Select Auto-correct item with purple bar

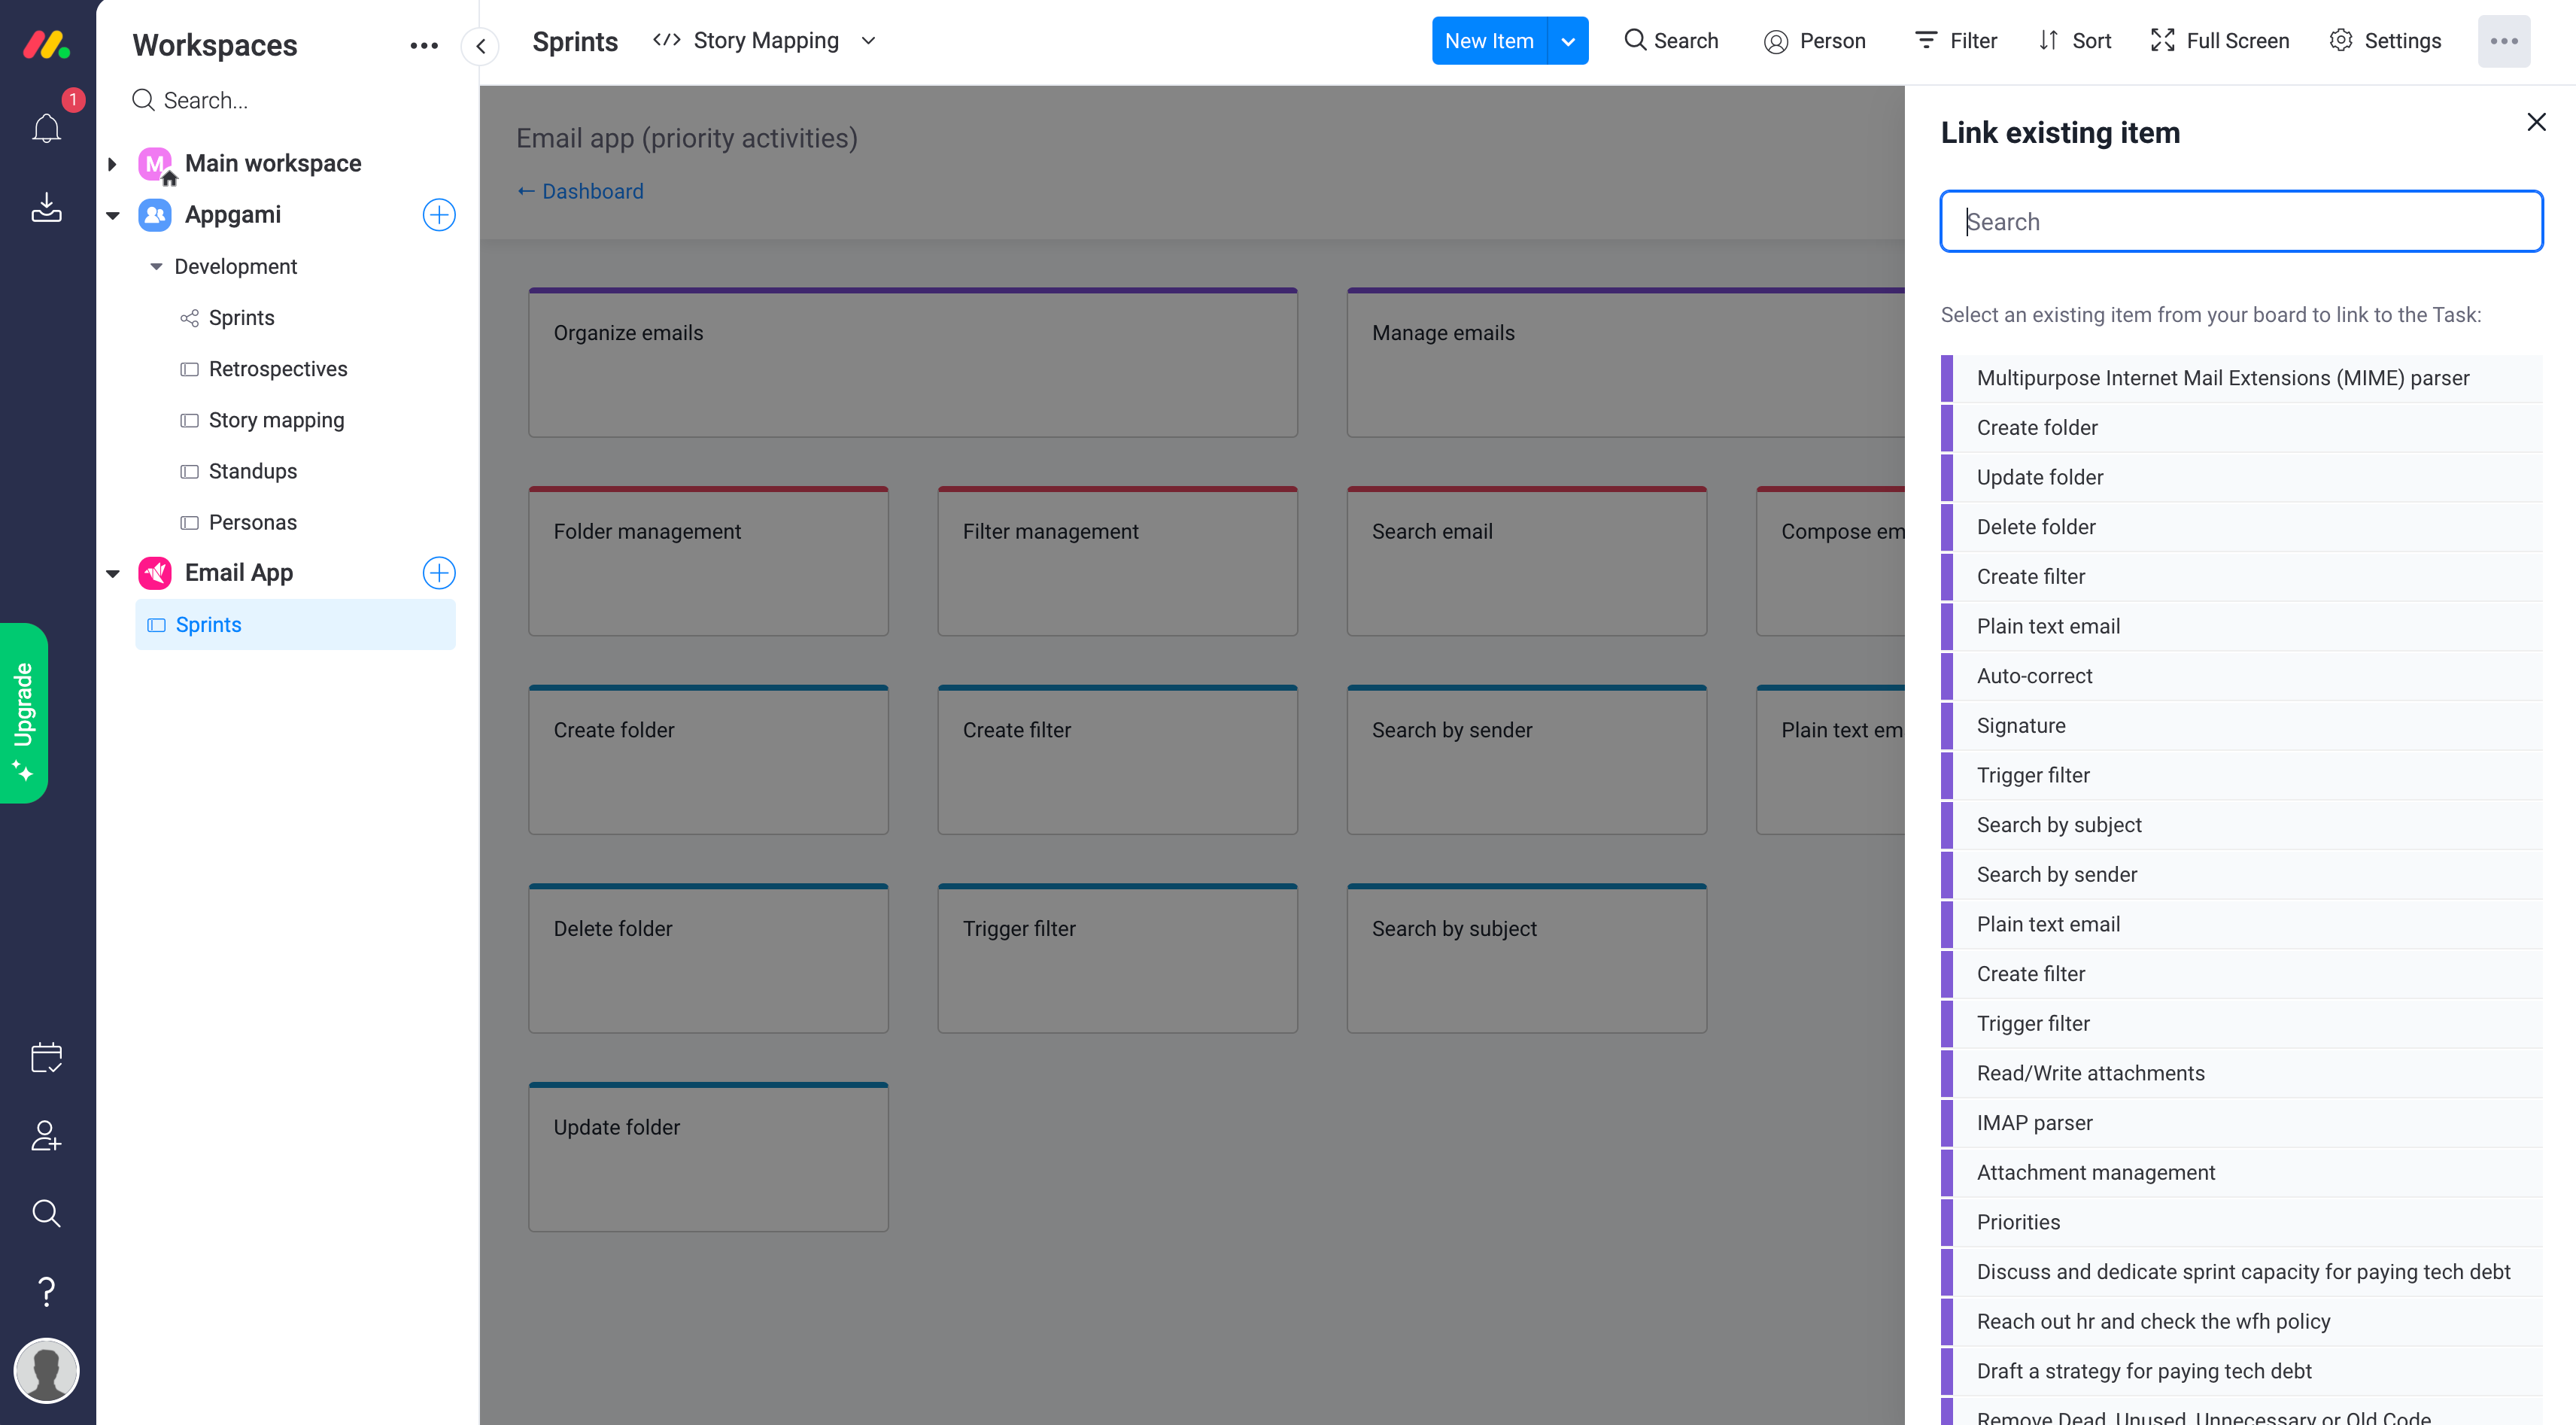[2034, 676]
